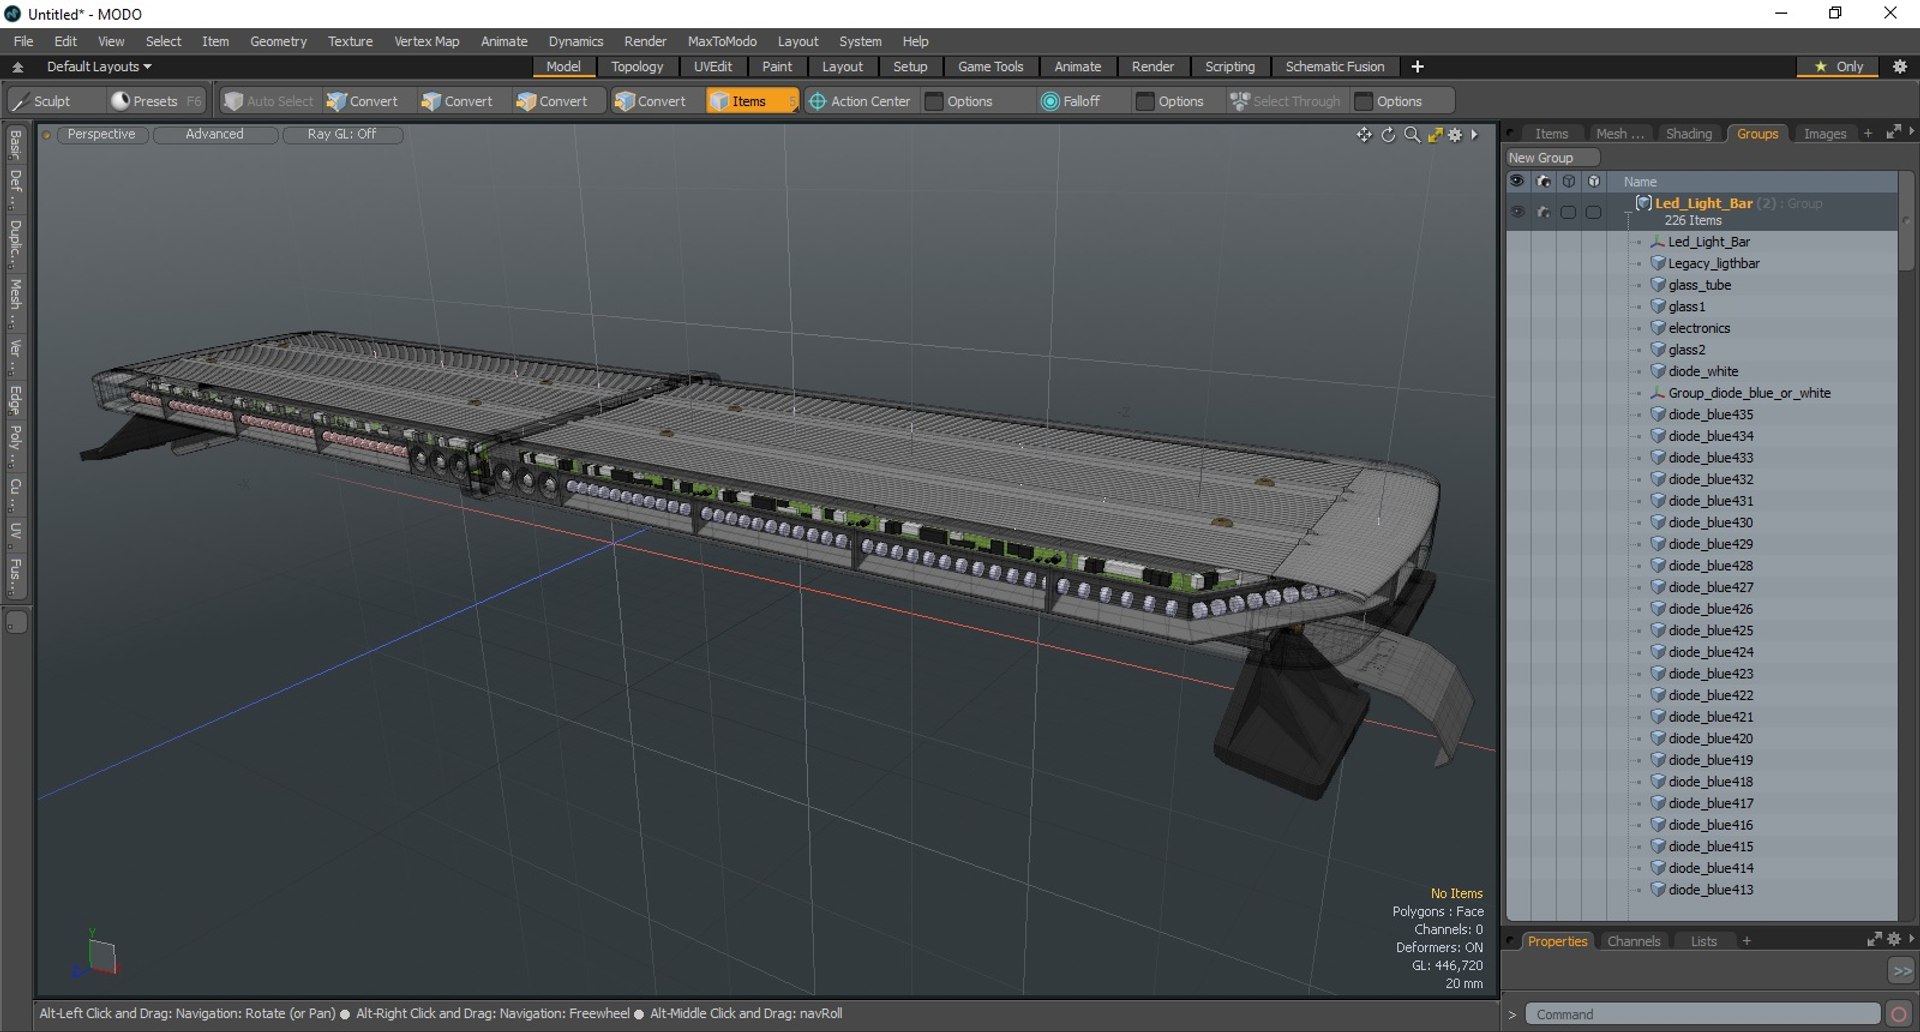Viewport: 1920px width, 1032px height.
Task: Open the Advanced shading style dropdown
Action: coord(214,134)
